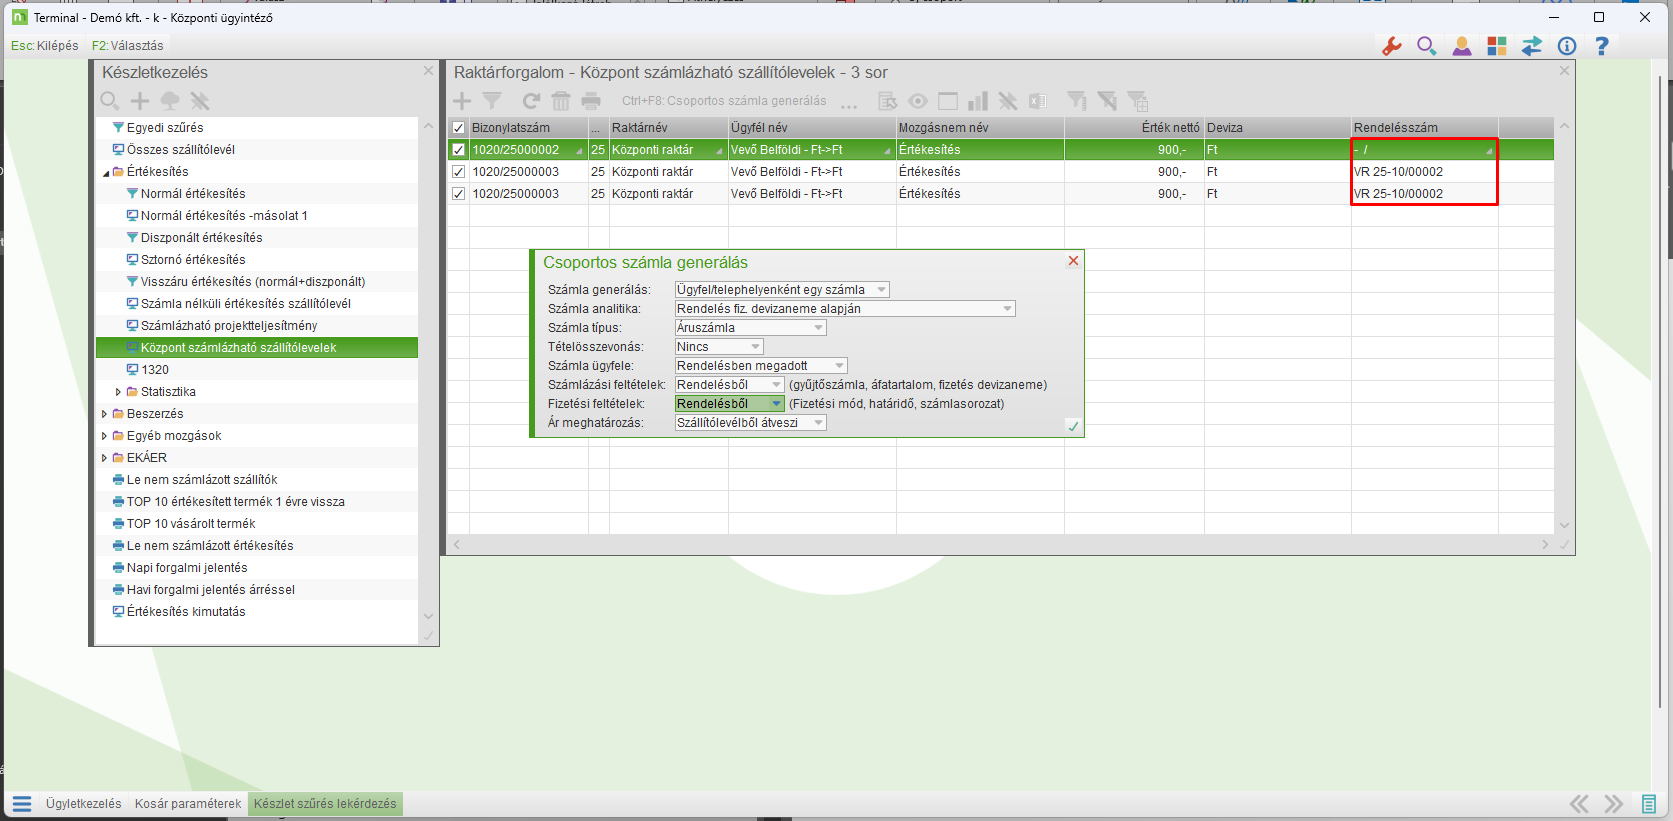Click the search icon in Készletkezelés panel

click(x=110, y=101)
